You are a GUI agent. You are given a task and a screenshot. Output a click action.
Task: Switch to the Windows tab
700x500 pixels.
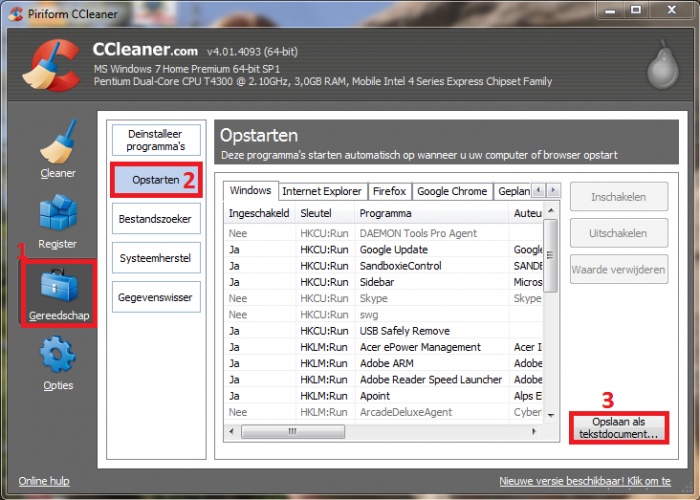pyautogui.click(x=250, y=191)
